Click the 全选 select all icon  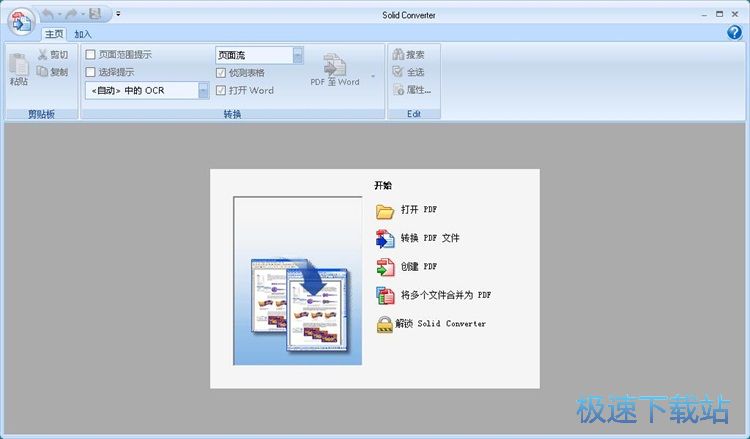[x=398, y=72]
